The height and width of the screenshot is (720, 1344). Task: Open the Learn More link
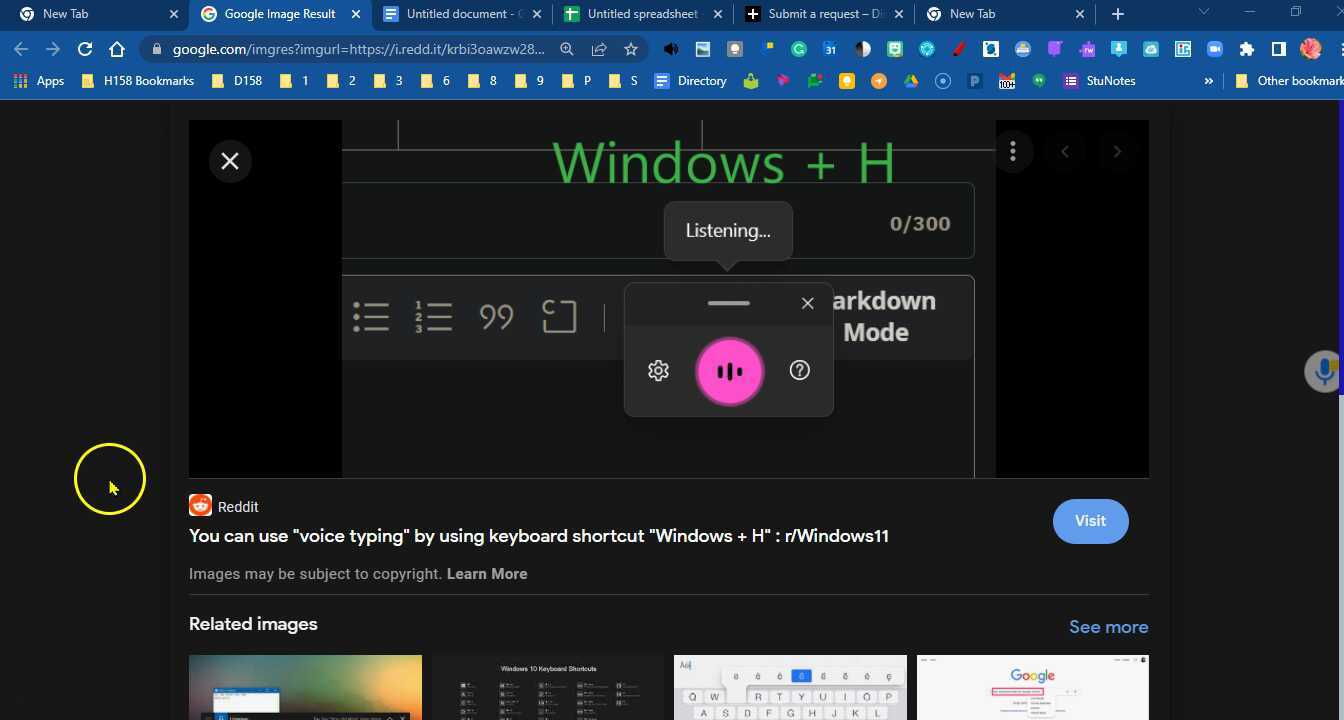(487, 573)
